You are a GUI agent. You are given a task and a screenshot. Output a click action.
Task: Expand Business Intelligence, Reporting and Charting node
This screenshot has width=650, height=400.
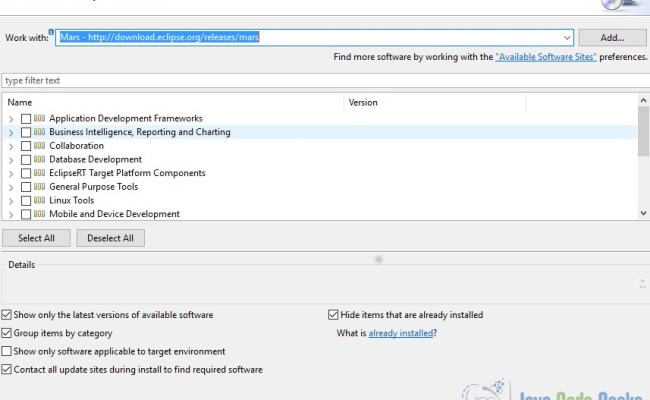11,133
